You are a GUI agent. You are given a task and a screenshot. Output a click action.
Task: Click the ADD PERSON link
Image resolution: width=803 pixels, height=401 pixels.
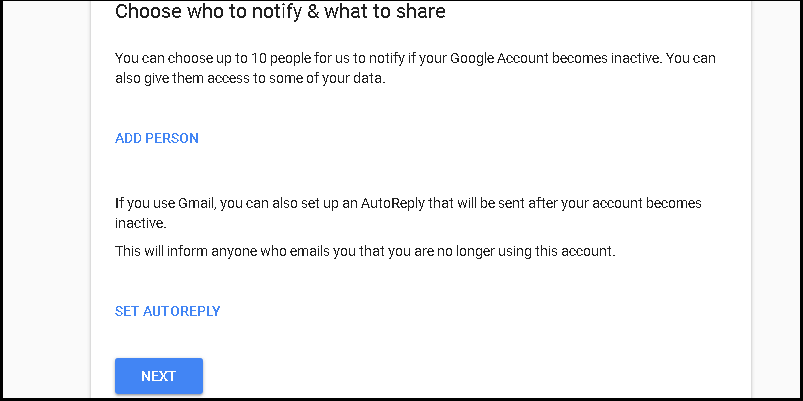tap(157, 138)
